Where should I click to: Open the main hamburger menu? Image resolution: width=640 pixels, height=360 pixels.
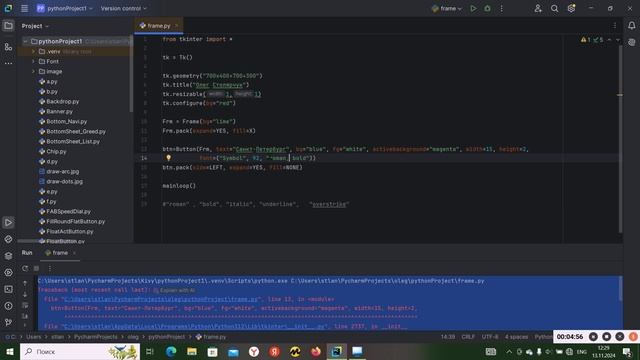24,8
